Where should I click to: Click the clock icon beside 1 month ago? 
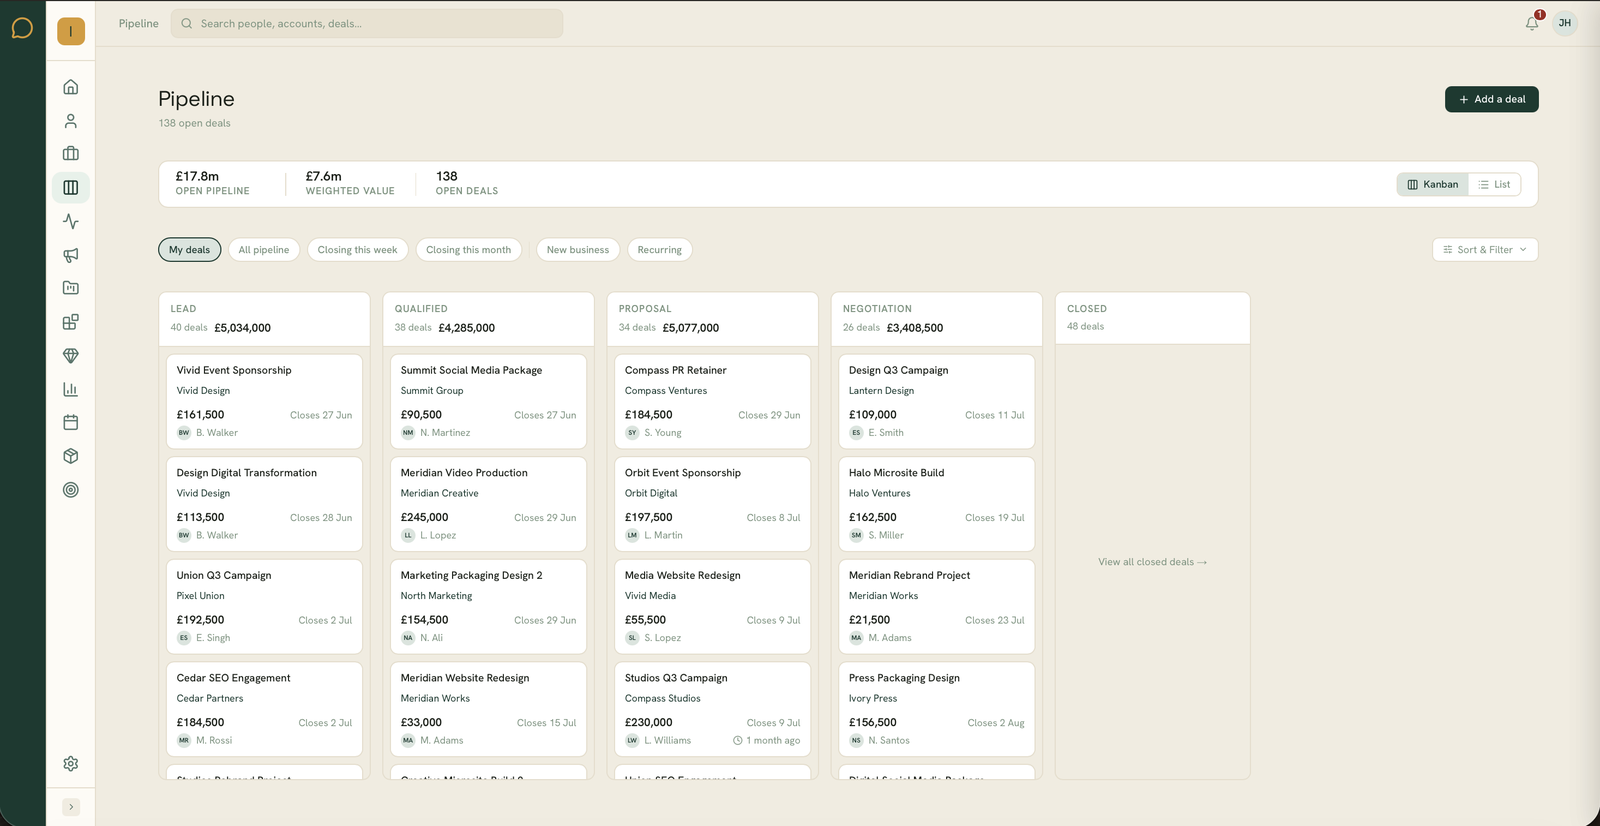[x=738, y=741]
